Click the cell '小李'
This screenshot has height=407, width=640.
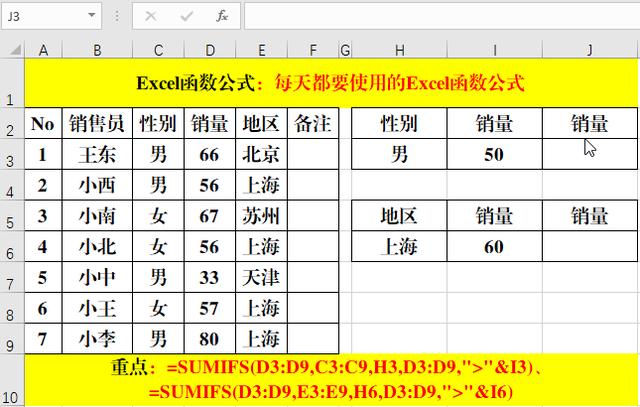pyautogui.click(x=97, y=339)
